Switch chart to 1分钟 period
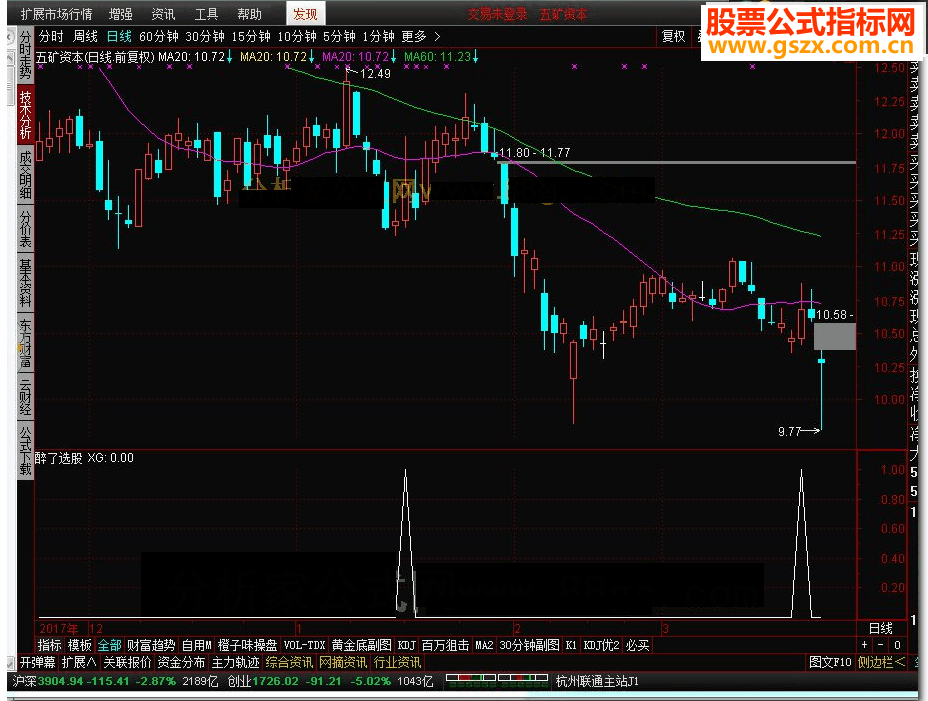The image size is (928, 701). pyautogui.click(x=378, y=37)
